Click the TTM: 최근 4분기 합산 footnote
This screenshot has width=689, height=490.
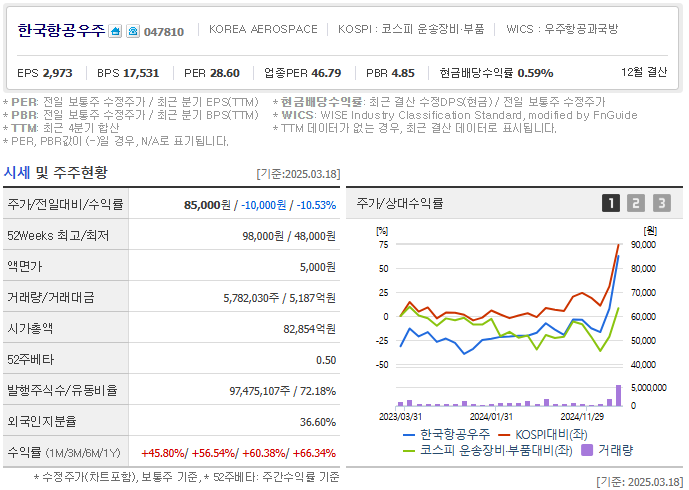pos(61,128)
